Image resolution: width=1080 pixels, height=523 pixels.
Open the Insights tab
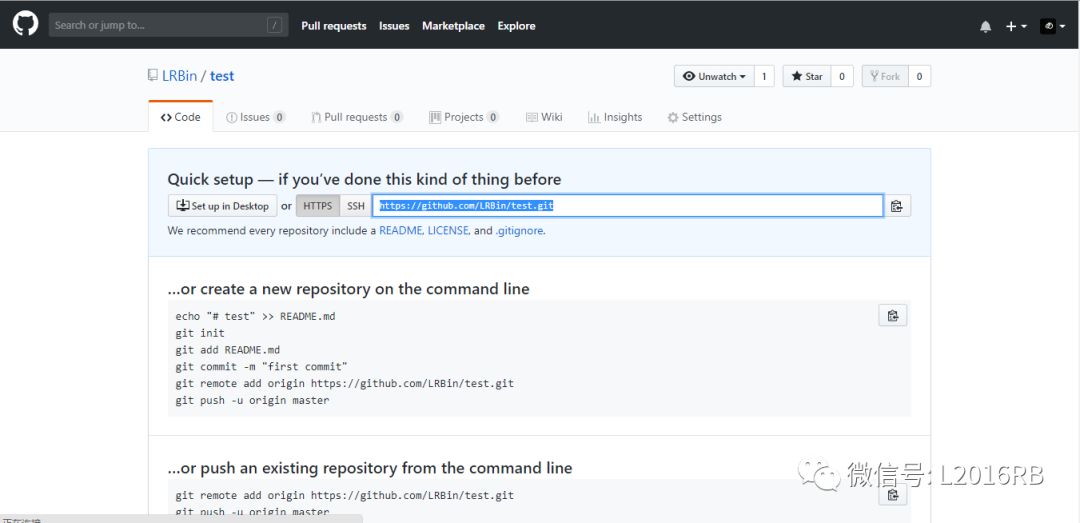pos(615,117)
